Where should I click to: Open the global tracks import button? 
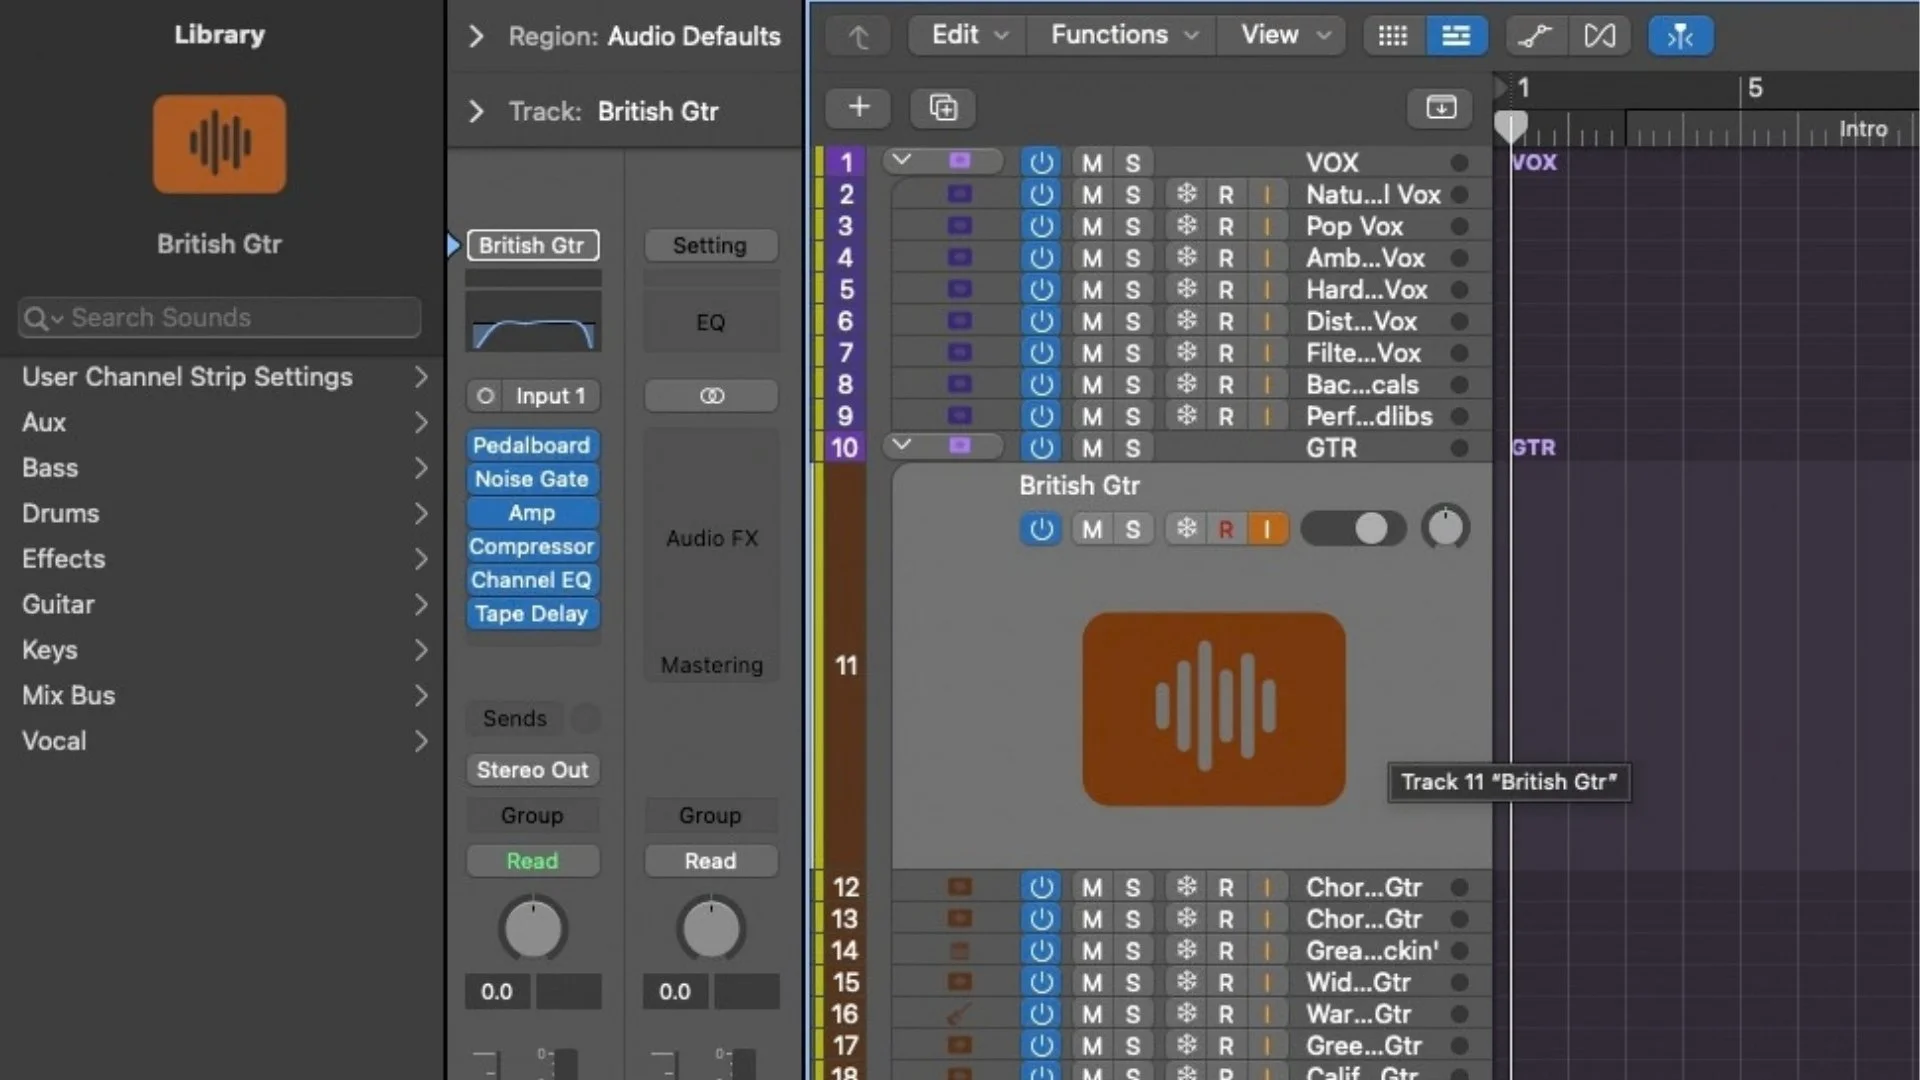(x=1440, y=107)
